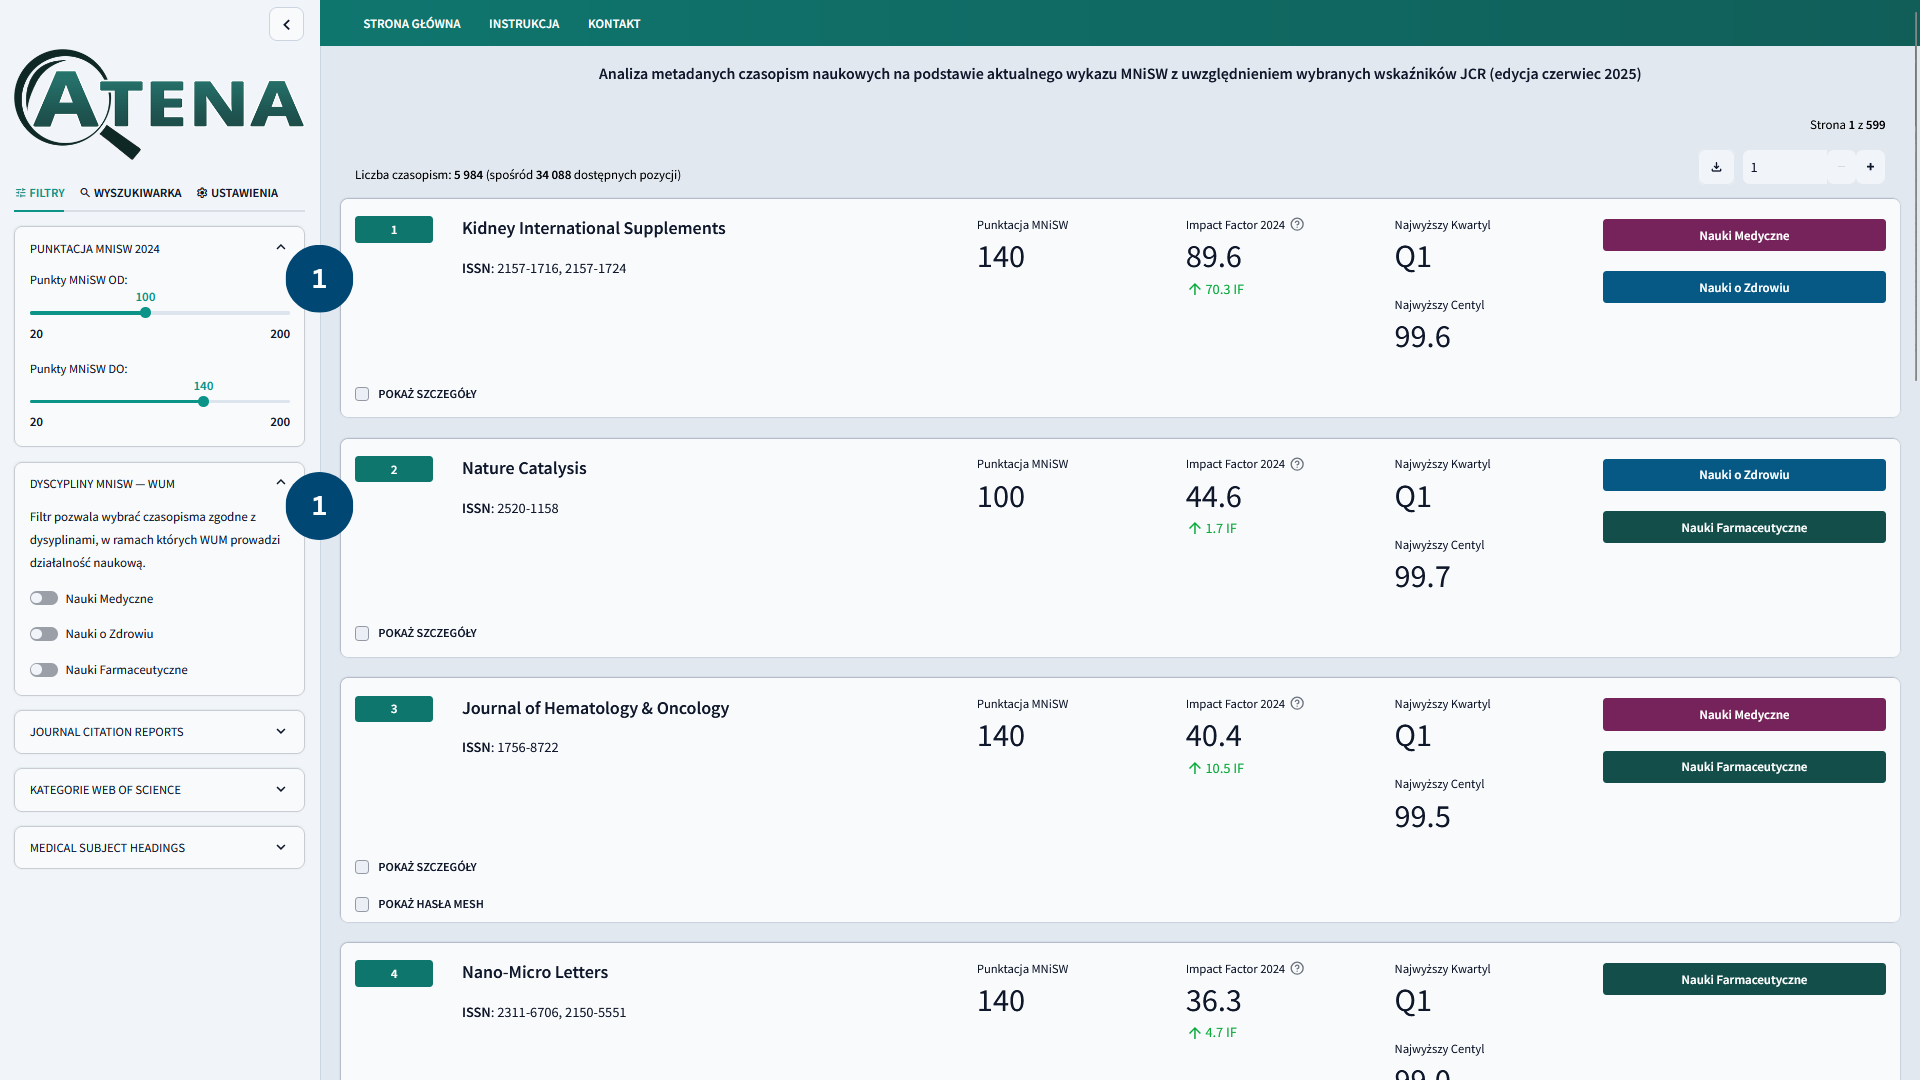Download the results list via download icon
Screen dimensions: 1920x1080
[1716, 167]
